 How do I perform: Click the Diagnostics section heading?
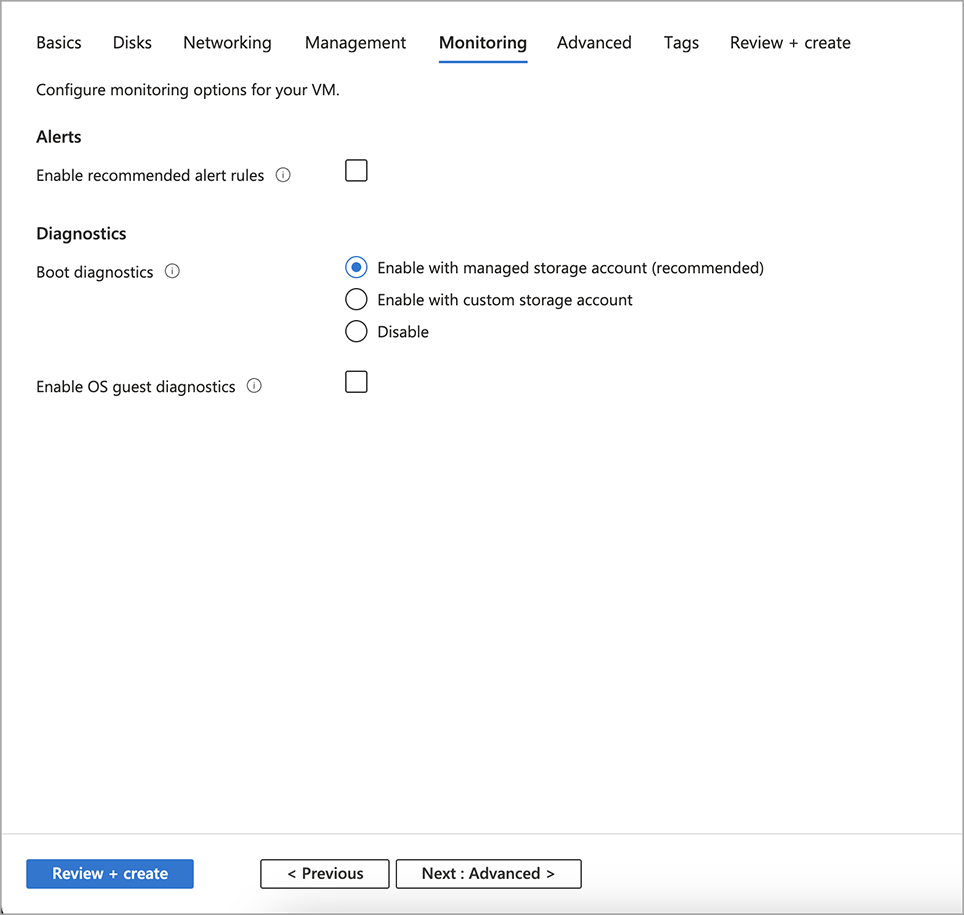click(81, 234)
